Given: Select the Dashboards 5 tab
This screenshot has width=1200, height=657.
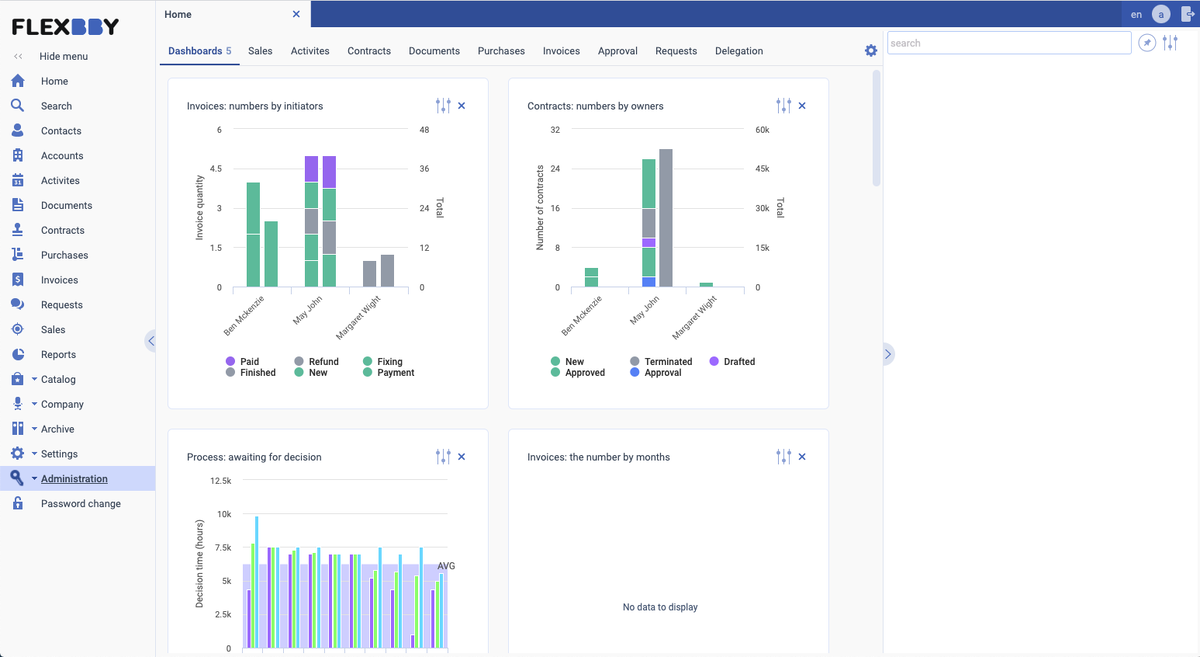Looking at the screenshot, I should (200, 51).
